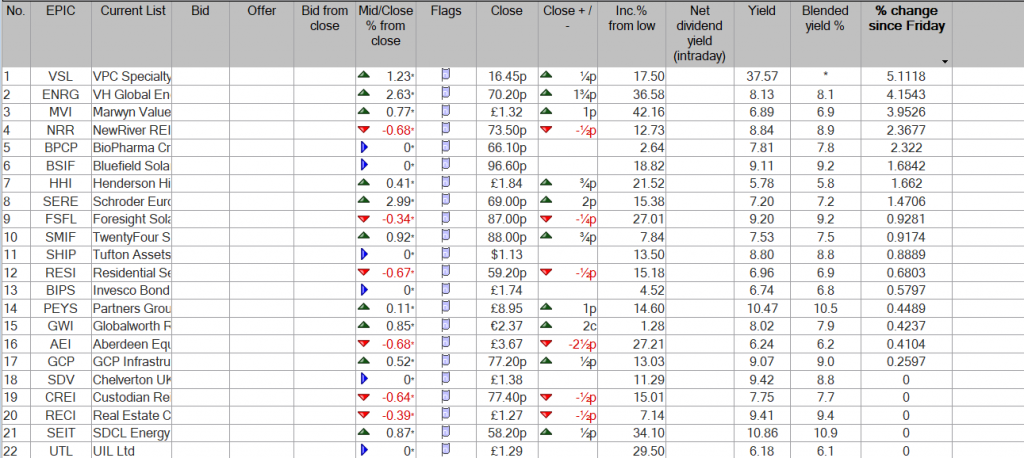Select the ENRG EPIC cell
The width and height of the screenshot is (1024, 458).
[x=60, y=94]
